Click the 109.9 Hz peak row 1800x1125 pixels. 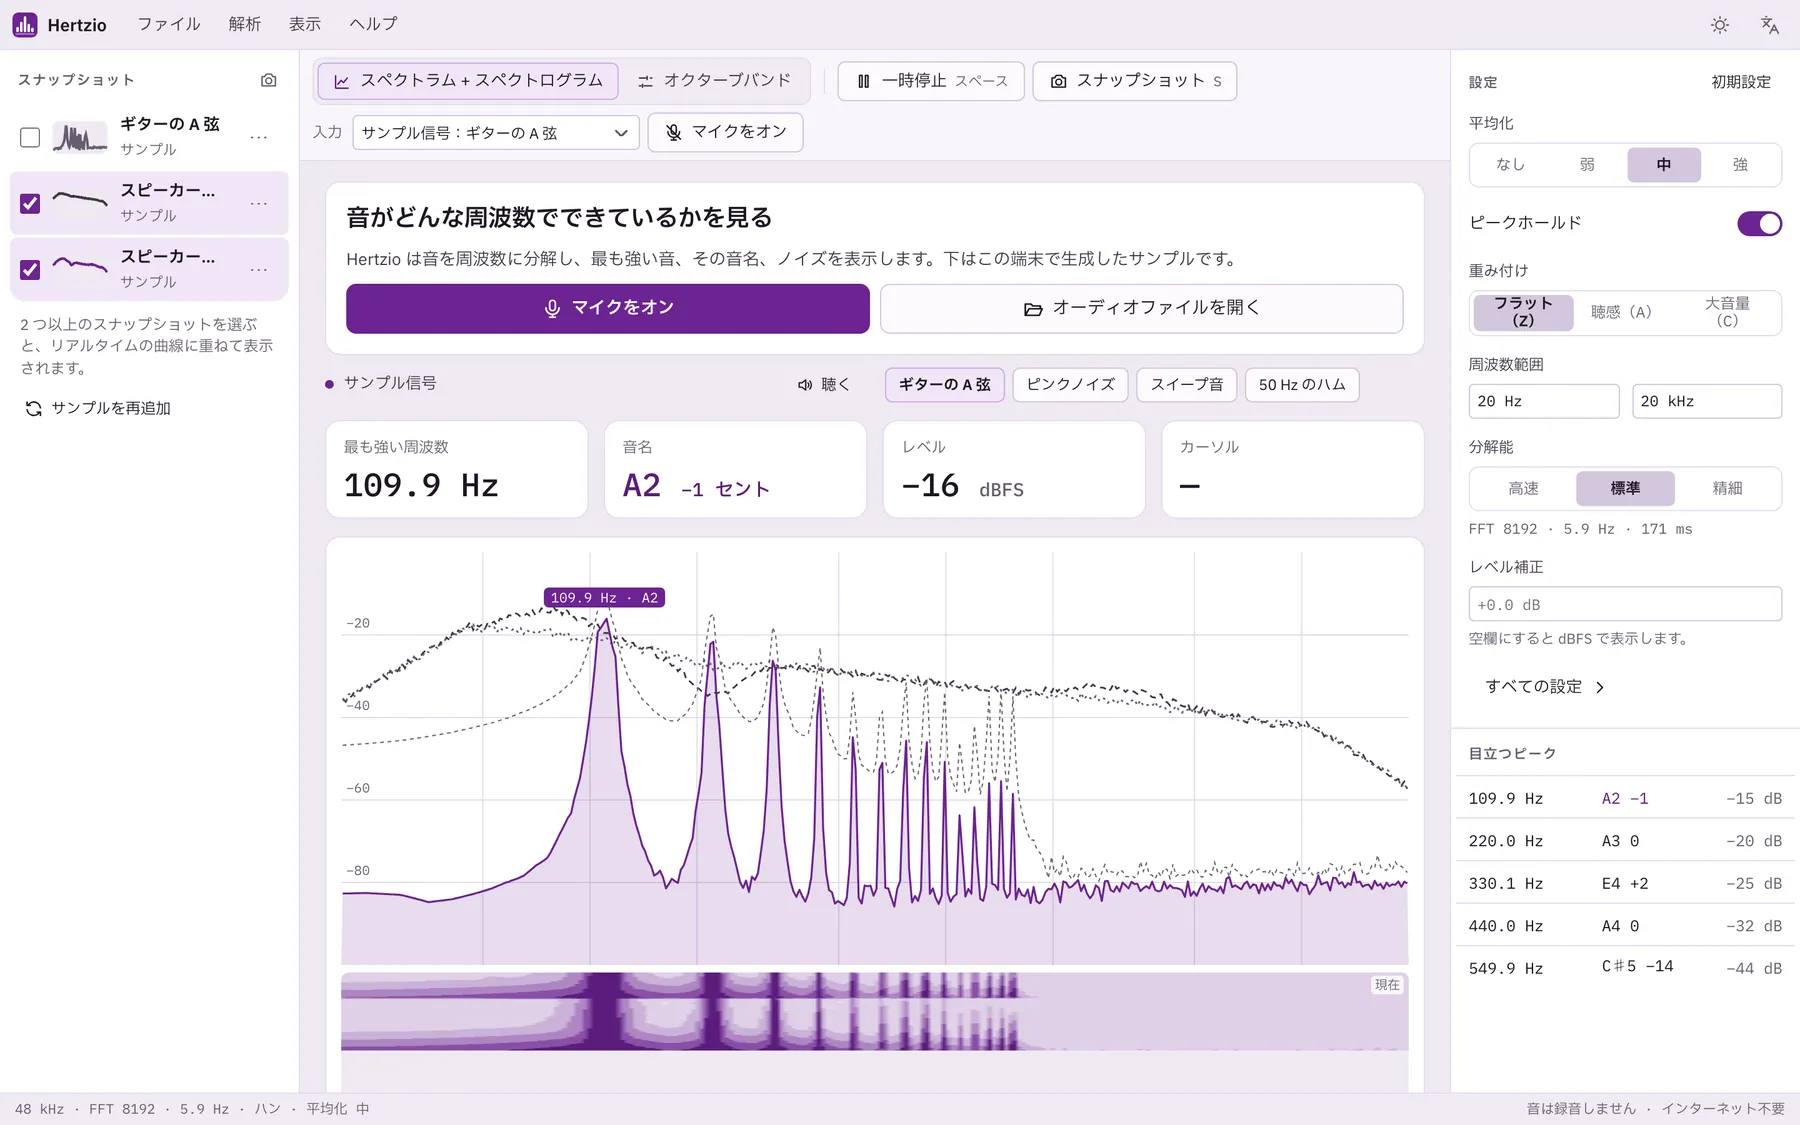click(1625, 798)
